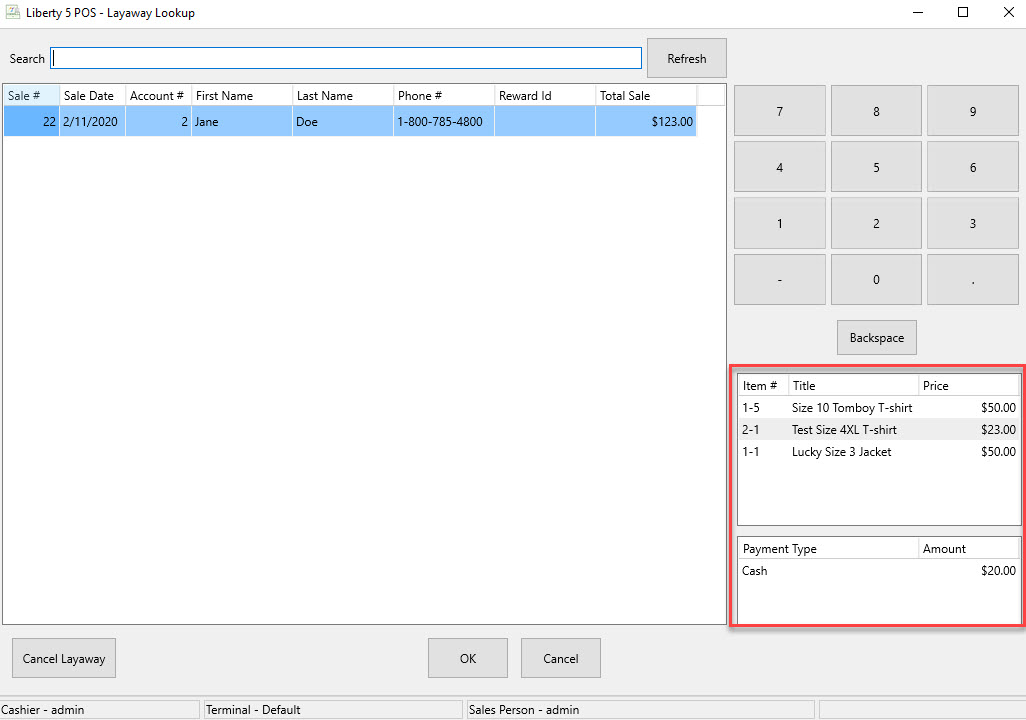Click the Refresh button
The height and width of the screenshot is (720, 1026).
(x=686, y=58)
